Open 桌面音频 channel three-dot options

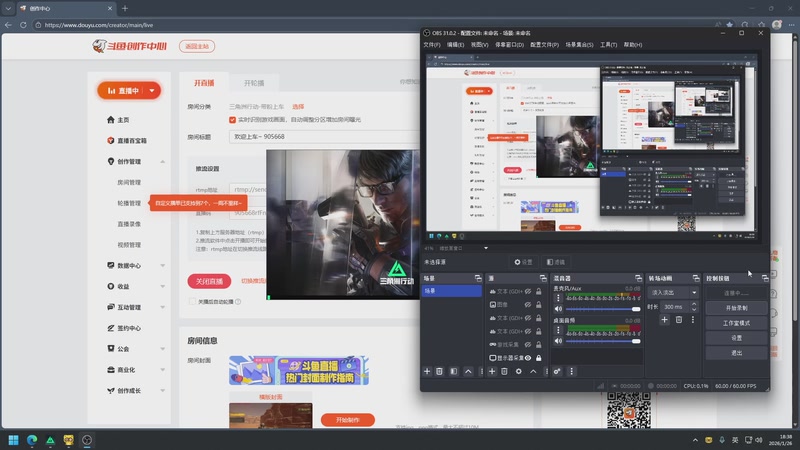click(x=558, y=330)
